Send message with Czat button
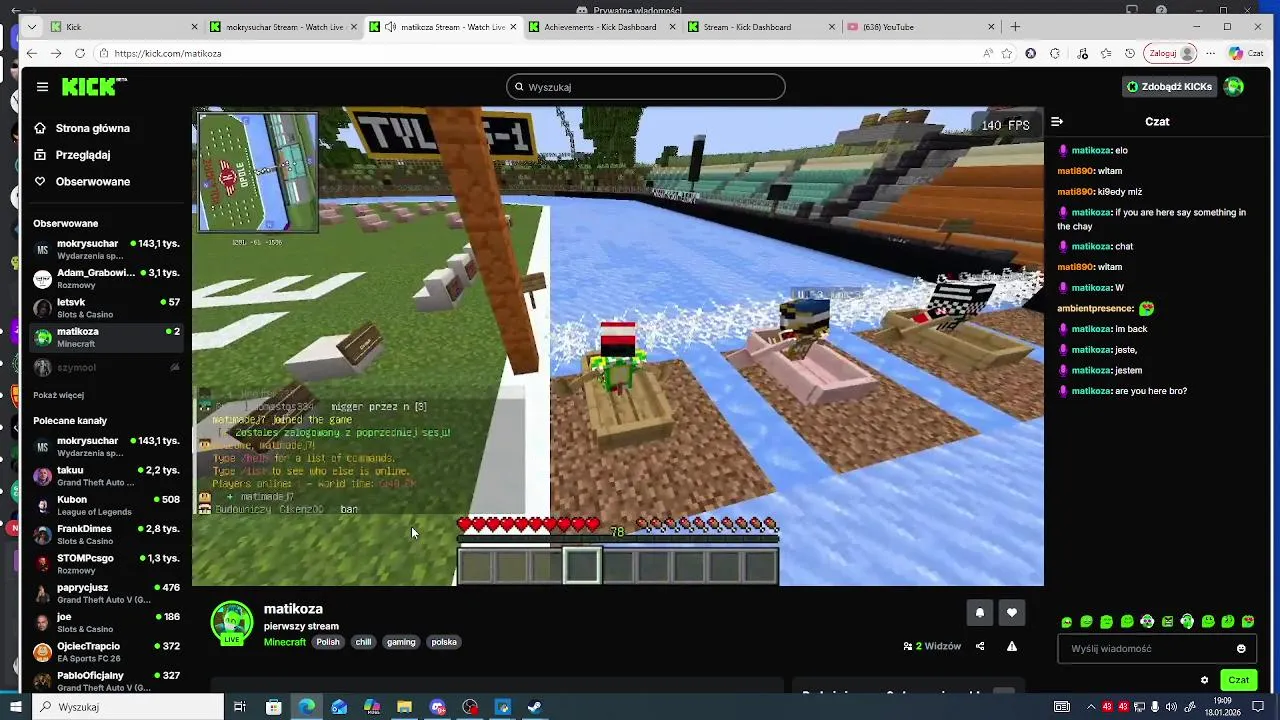 1239,680
